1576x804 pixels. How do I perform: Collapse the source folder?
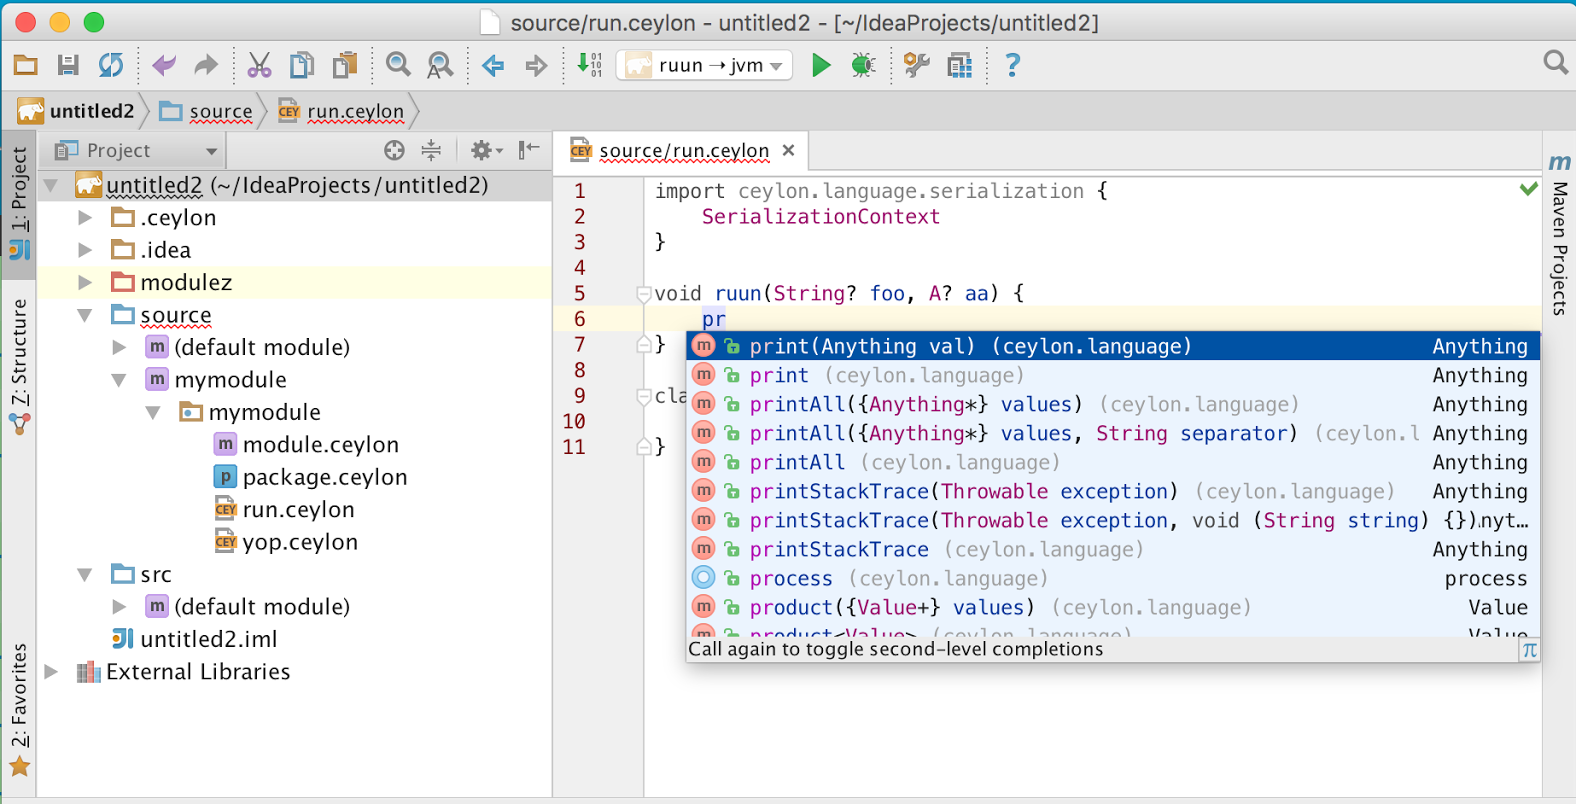click(85, 315)
